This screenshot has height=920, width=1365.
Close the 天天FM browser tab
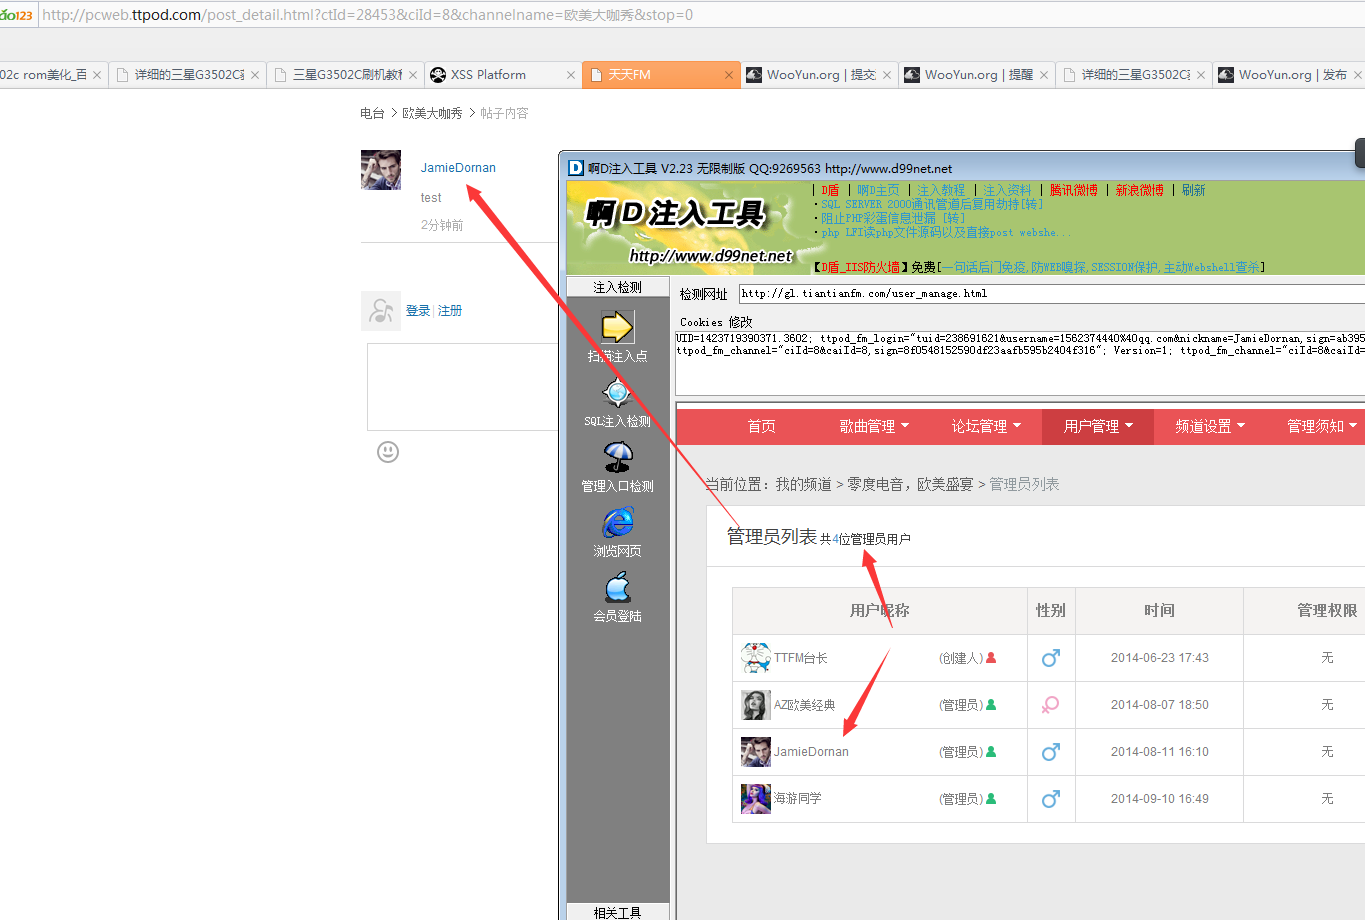click(729, 75)
